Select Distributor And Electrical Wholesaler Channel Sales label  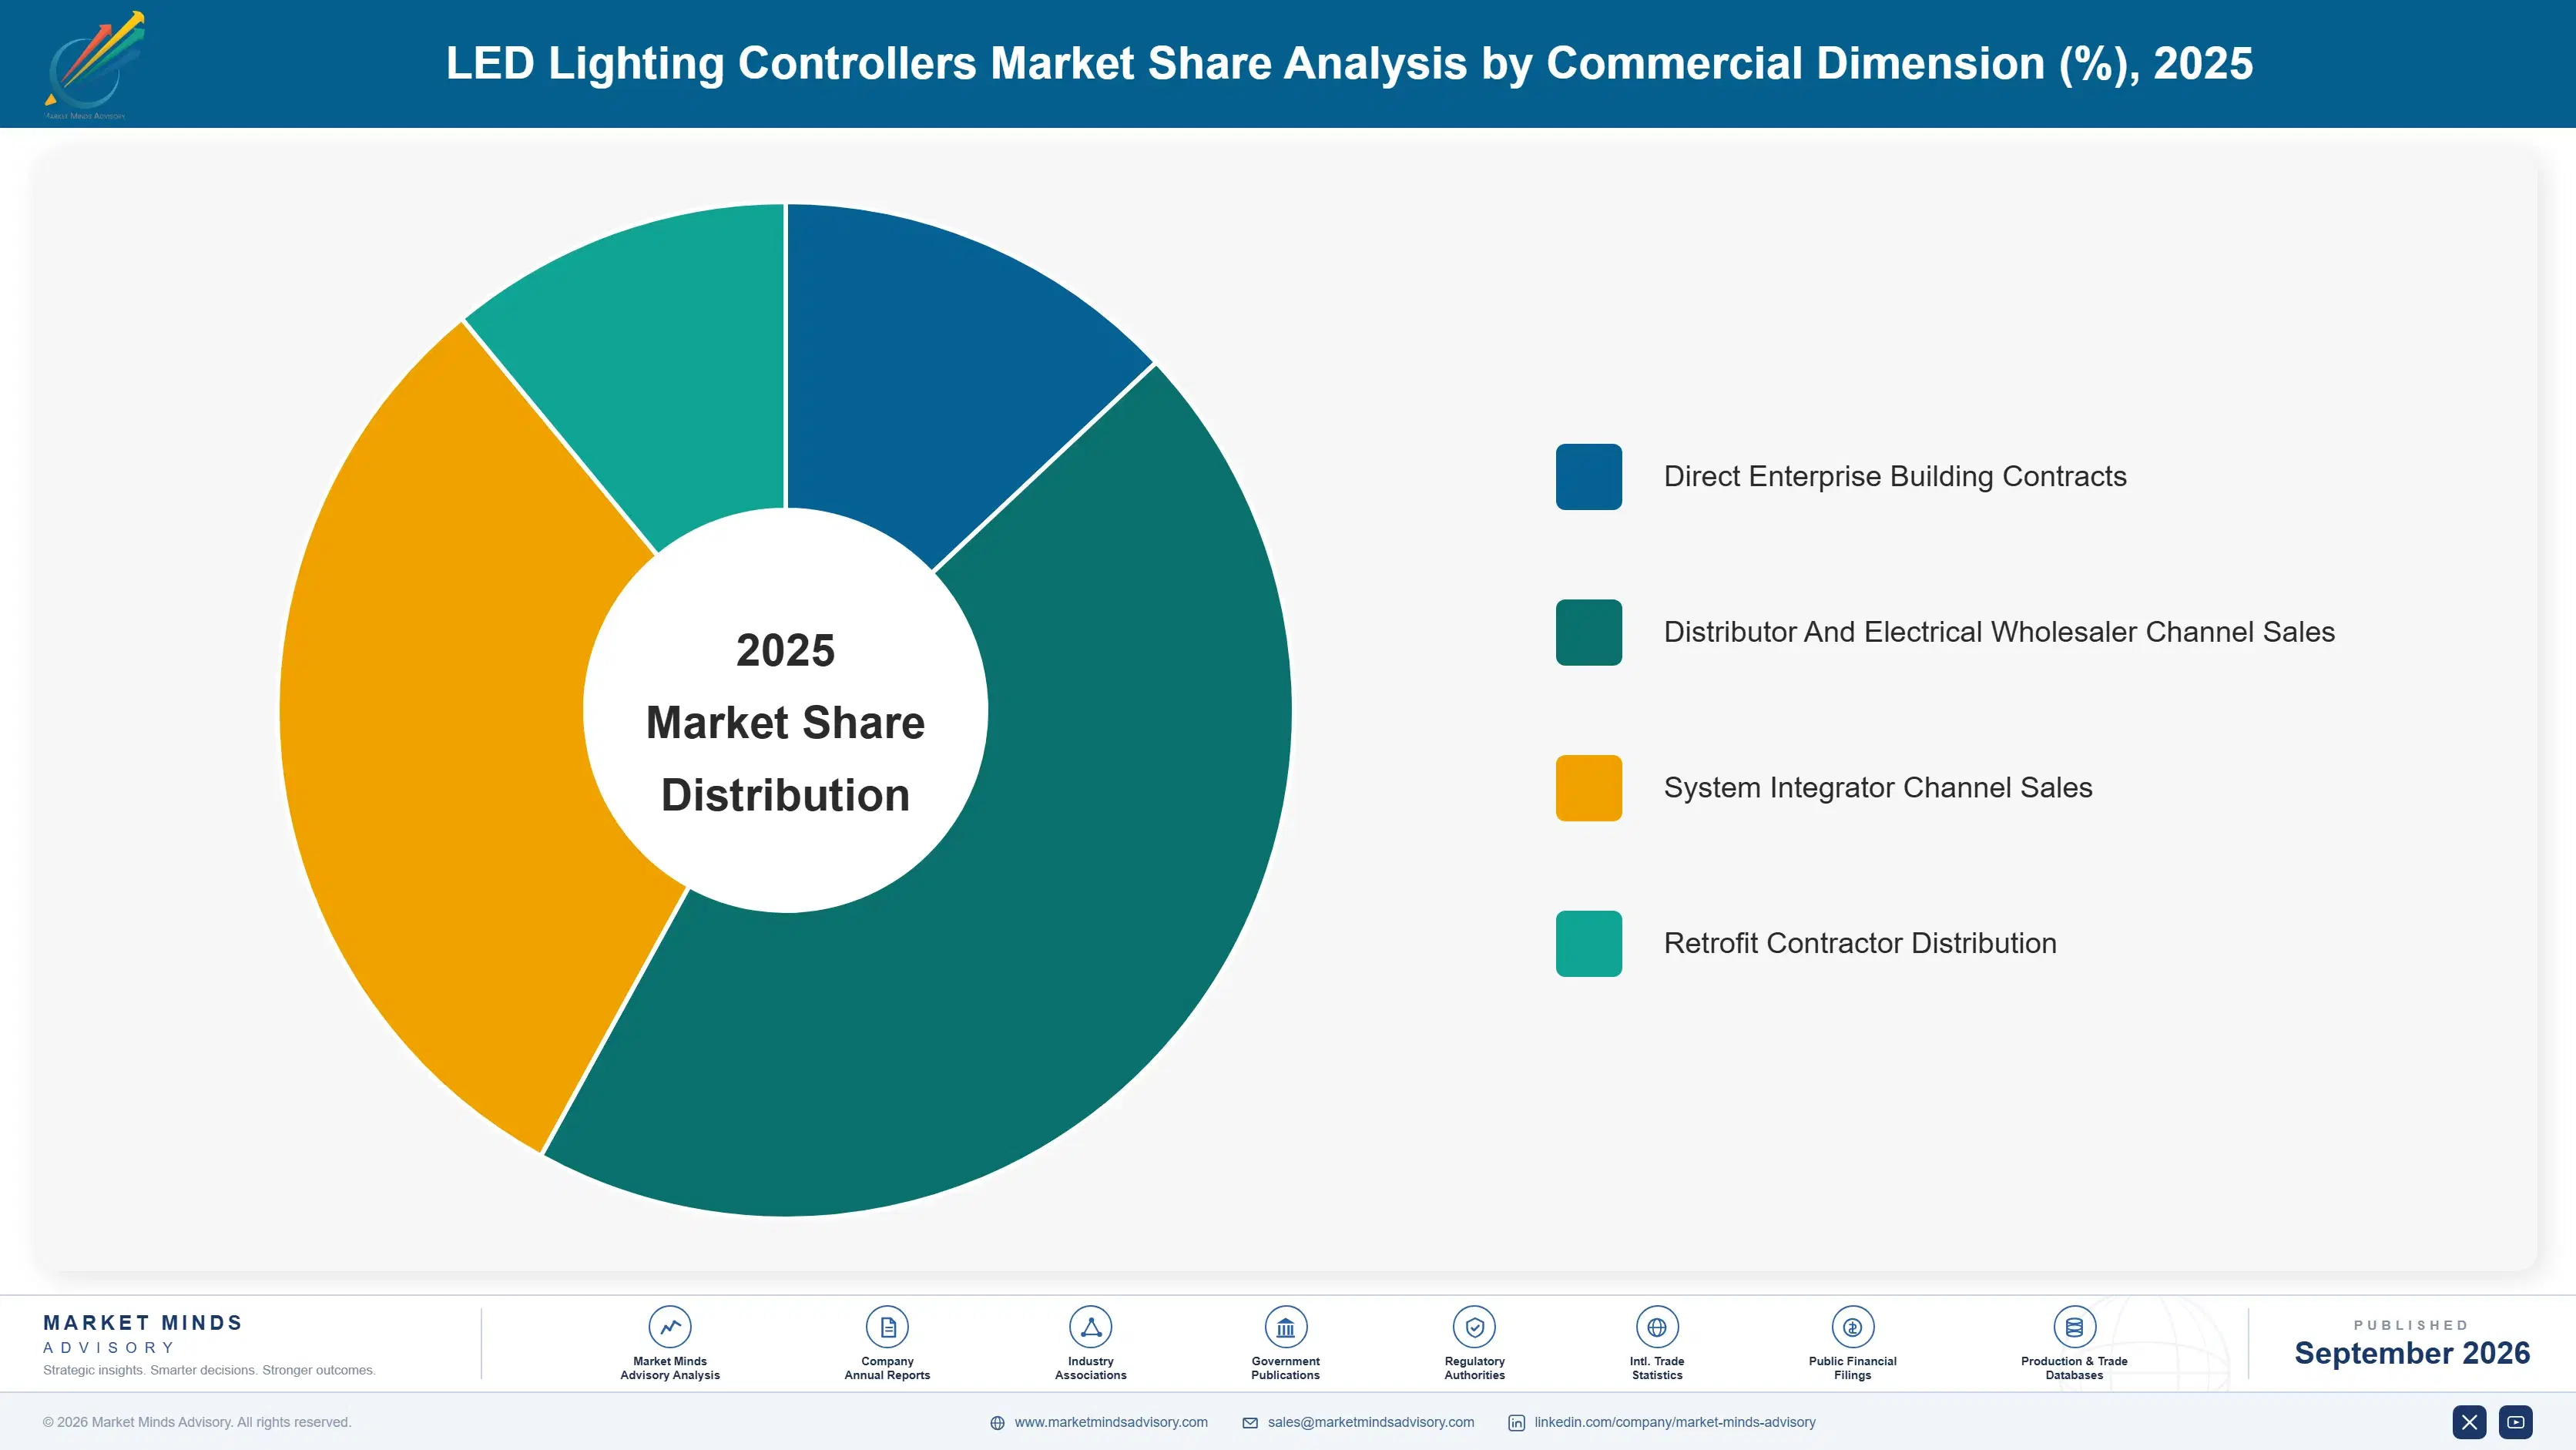click(x=1999, y=632)
